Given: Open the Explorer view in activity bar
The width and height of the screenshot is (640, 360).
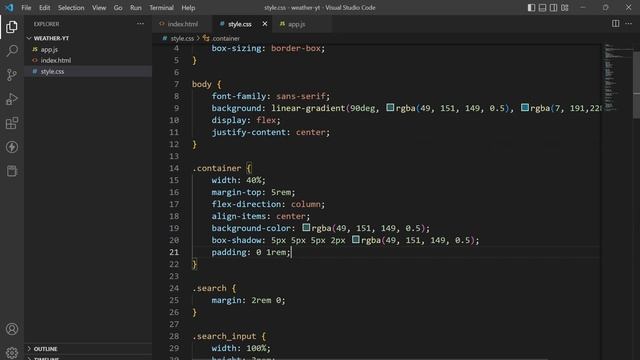Looking at the screenshot, I should tap(12, 27).
